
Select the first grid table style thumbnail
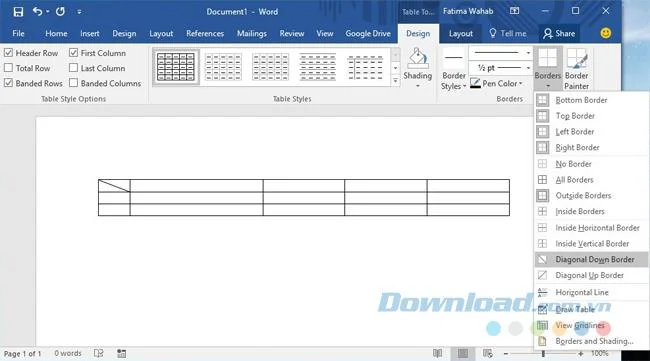pos(176,67)
